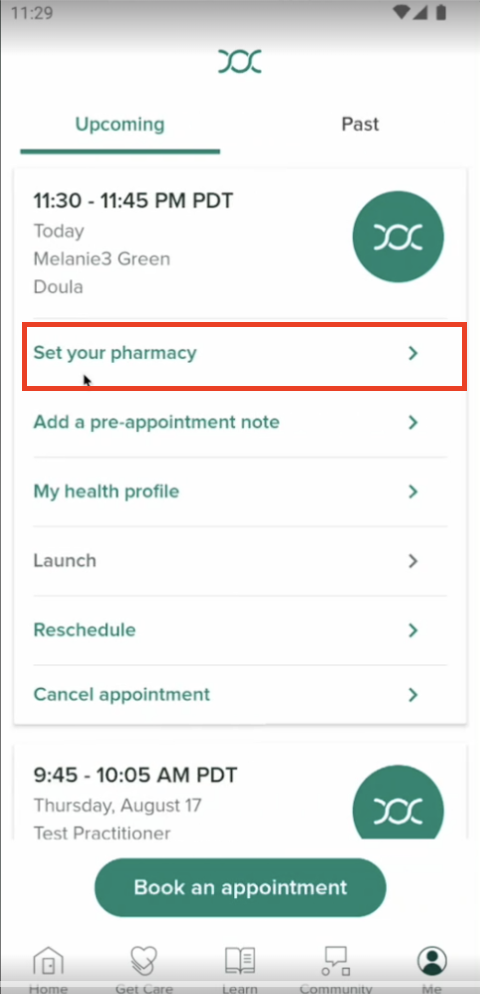Select the Reschedule option

click(240, 630)
